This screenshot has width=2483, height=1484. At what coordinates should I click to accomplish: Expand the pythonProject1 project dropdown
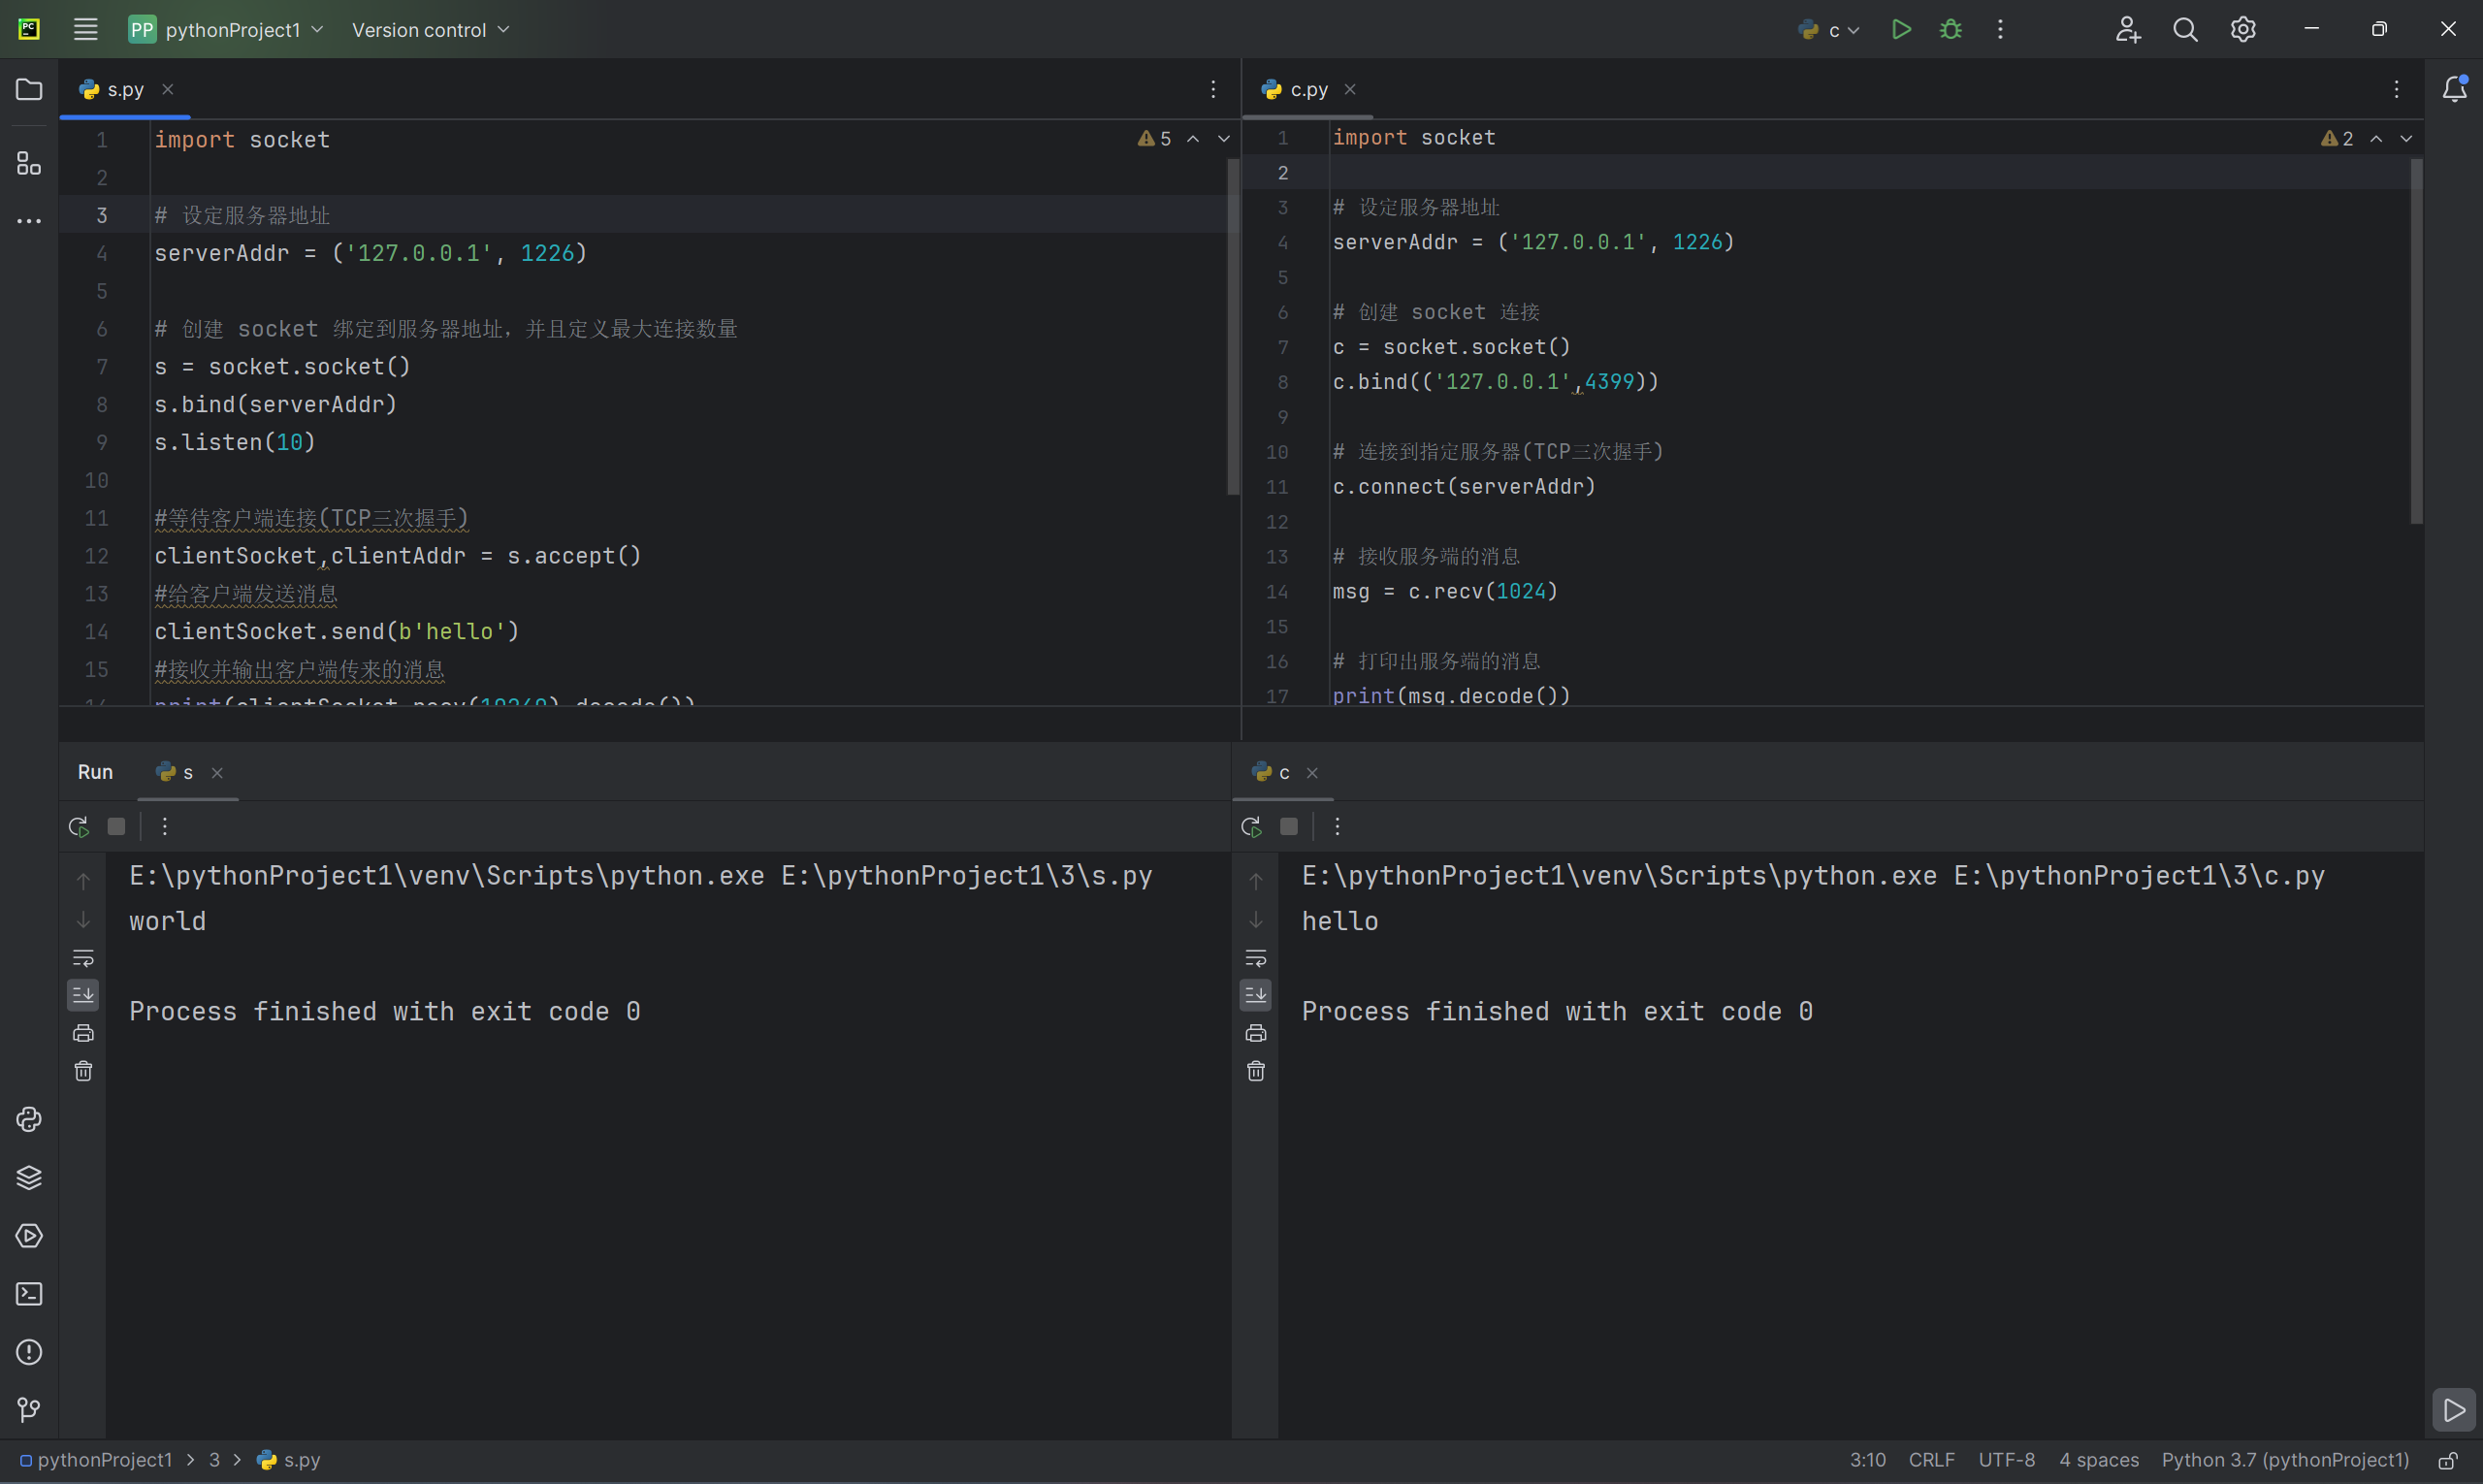pyautogui.click(x=226, y=30)
